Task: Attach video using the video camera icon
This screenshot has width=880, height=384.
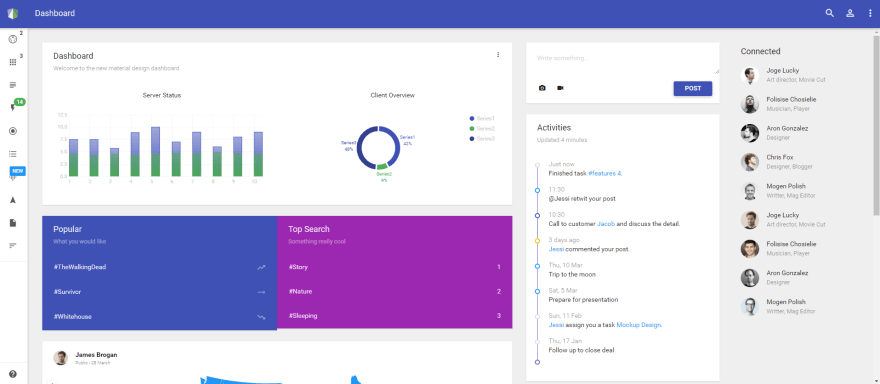Action: [x=560, y=88]
